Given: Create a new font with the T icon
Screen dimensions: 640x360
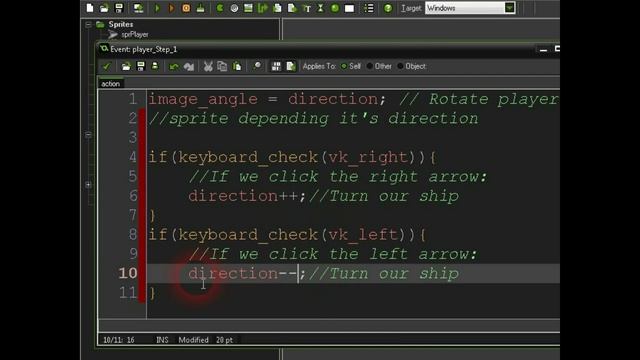Looking at the screenshot, I should (x=307, y=8).
